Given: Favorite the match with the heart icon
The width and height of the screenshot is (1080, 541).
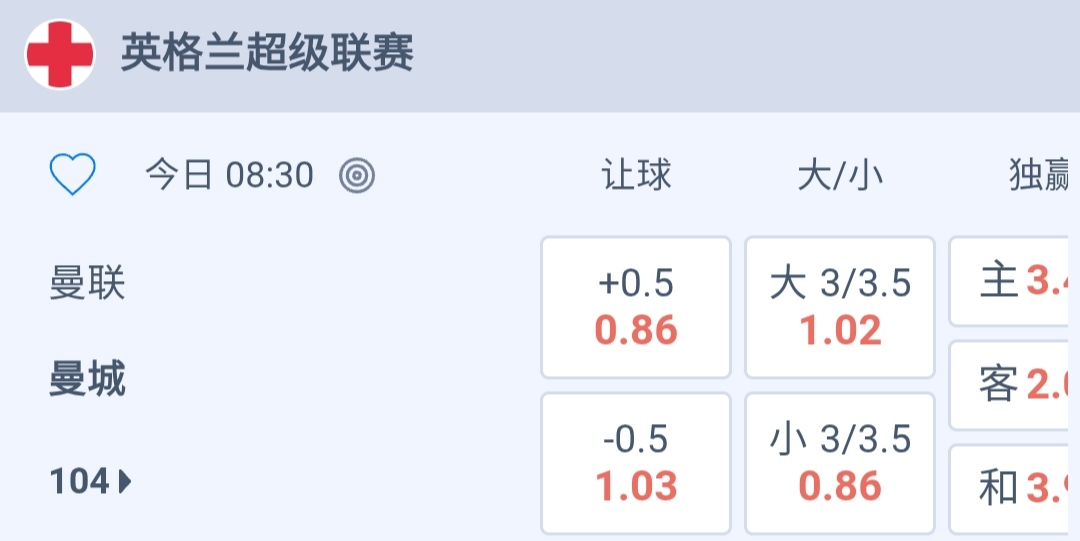Looking at the screenshot, I should (73, 176).
